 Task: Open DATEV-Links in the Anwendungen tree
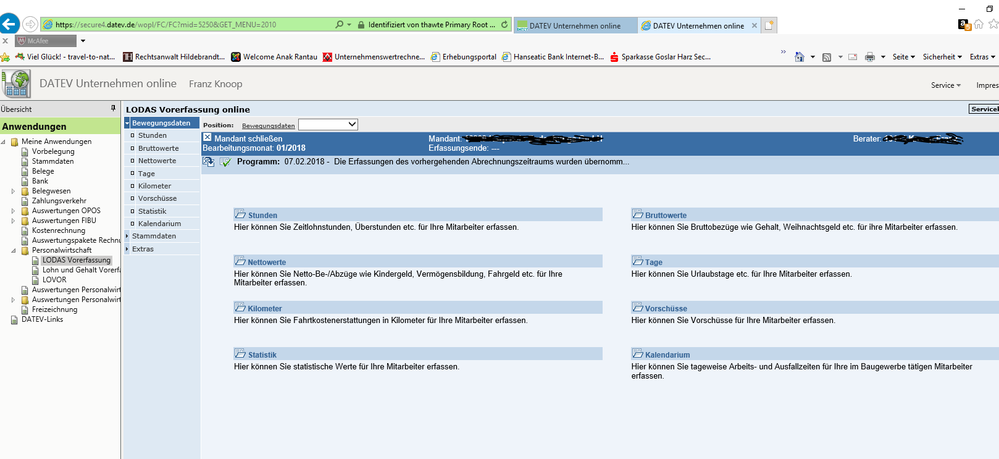pos(42,319)
